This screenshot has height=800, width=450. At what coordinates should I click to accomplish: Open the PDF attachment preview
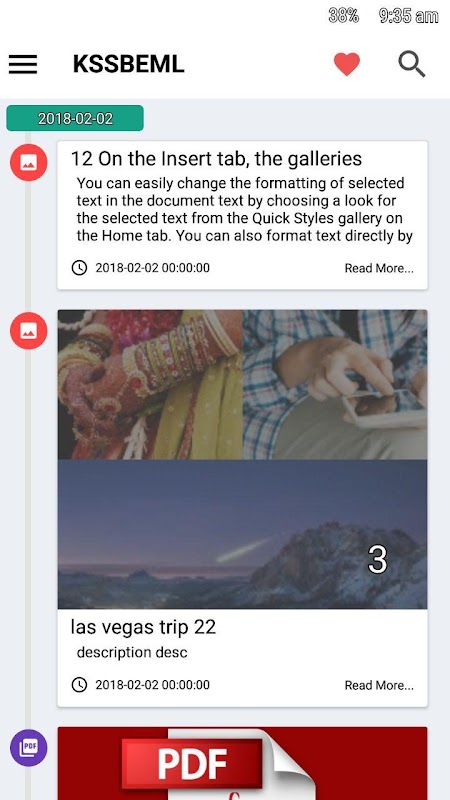coord(242,763)
